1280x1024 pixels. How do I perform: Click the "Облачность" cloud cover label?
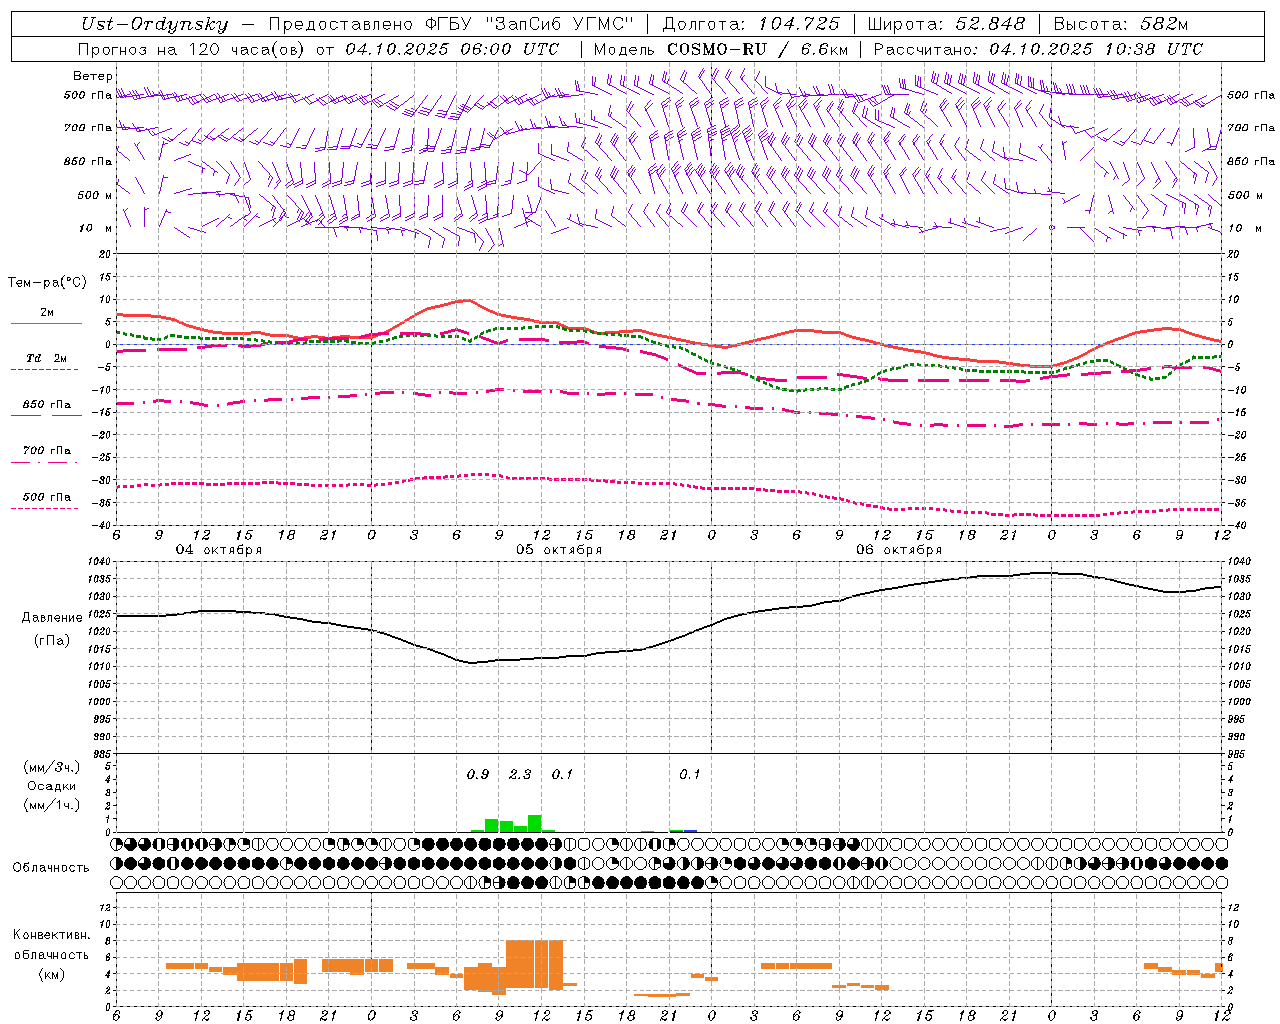(x=51, y=868)
